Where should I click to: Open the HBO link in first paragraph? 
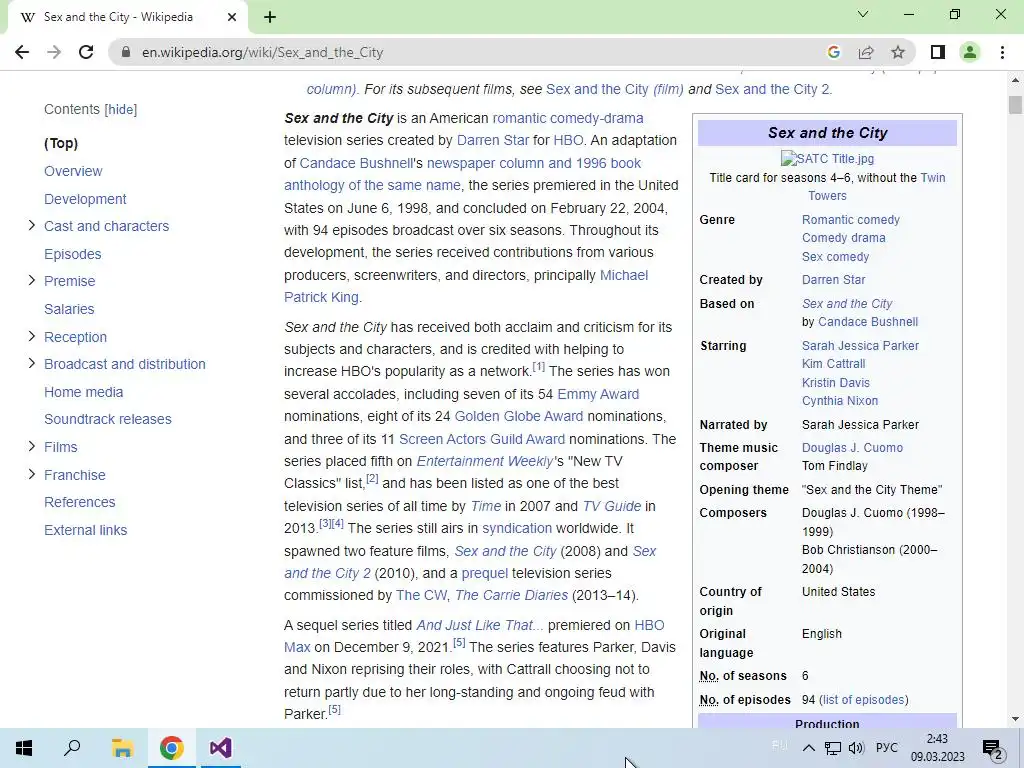[568, 140]
